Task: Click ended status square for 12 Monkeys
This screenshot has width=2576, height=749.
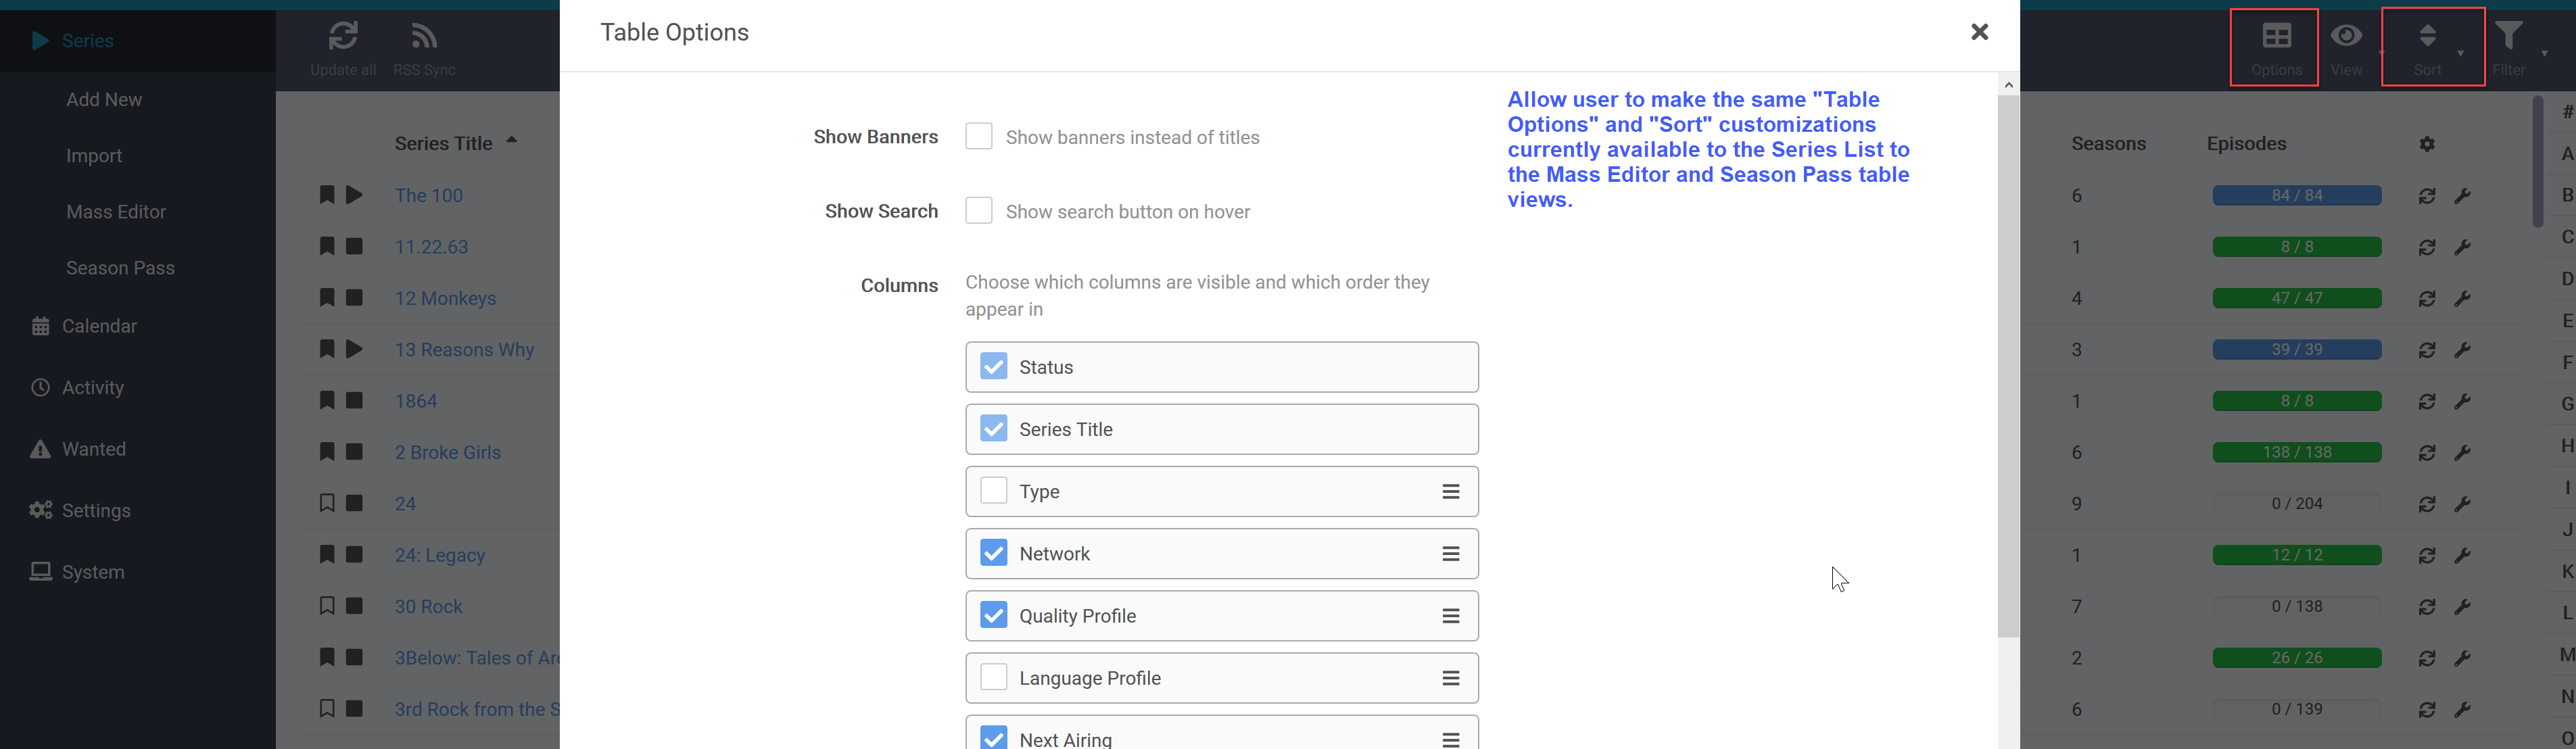Action: click(354, 298)
